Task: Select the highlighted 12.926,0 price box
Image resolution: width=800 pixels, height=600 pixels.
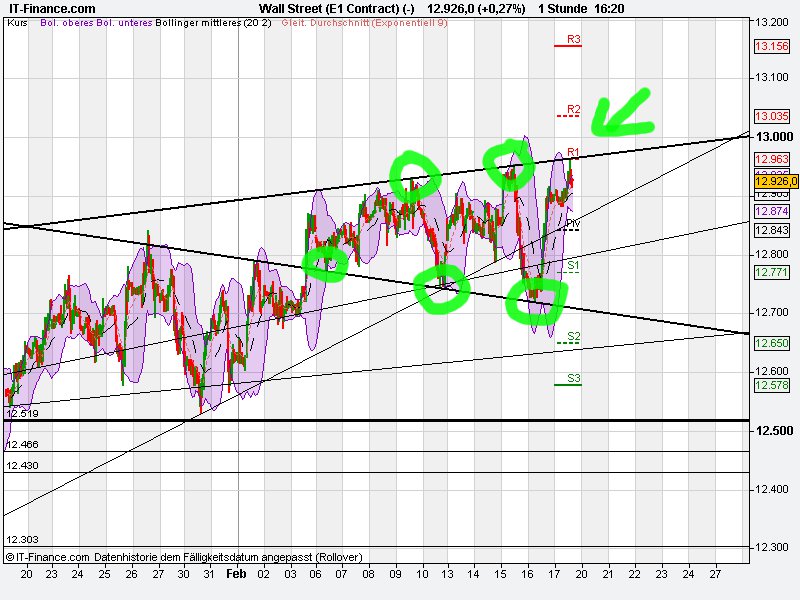Action: pos(774,182)
